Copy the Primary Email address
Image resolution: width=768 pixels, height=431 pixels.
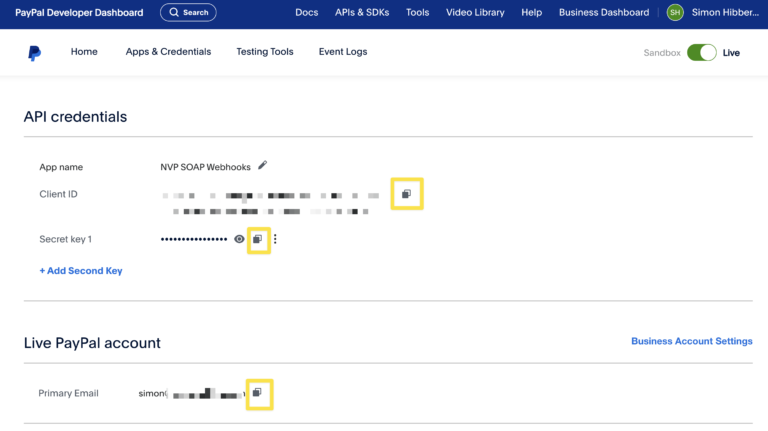pos(257,393)
